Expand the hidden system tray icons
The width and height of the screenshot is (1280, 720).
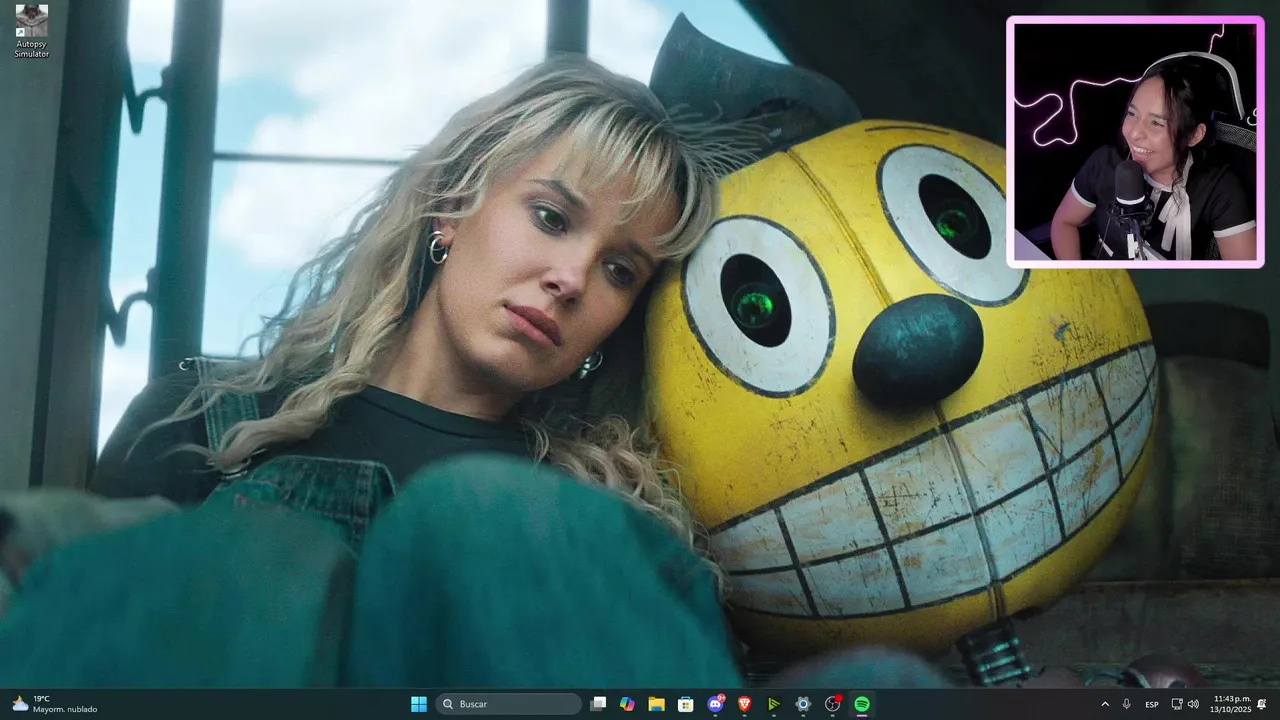pos(1105,704)
